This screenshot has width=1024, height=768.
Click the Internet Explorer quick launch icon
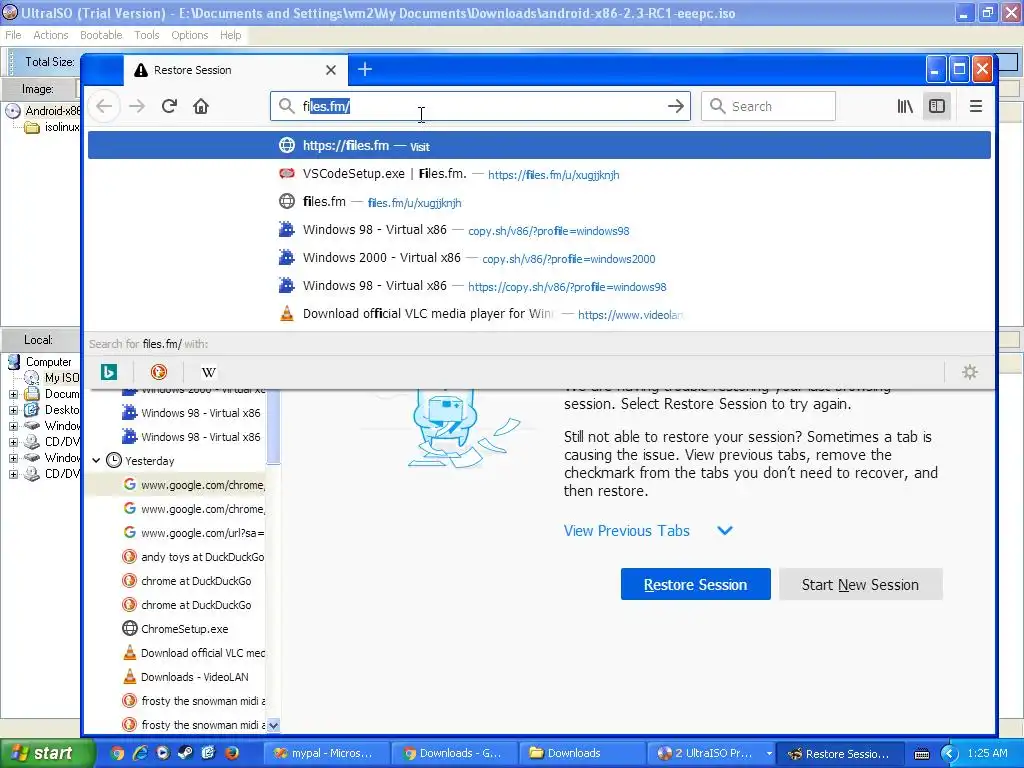click(140, 753)
